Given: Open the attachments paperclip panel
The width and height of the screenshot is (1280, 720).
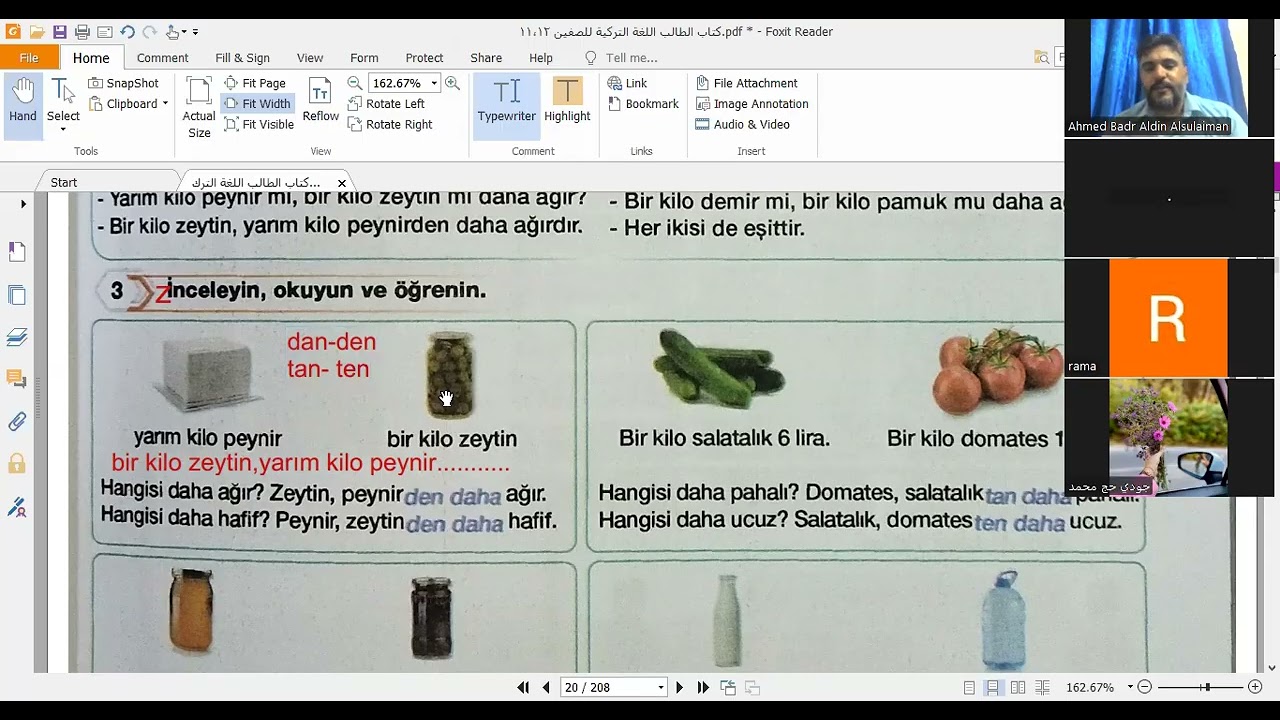Looking at the screenshot, I should 17,422.
